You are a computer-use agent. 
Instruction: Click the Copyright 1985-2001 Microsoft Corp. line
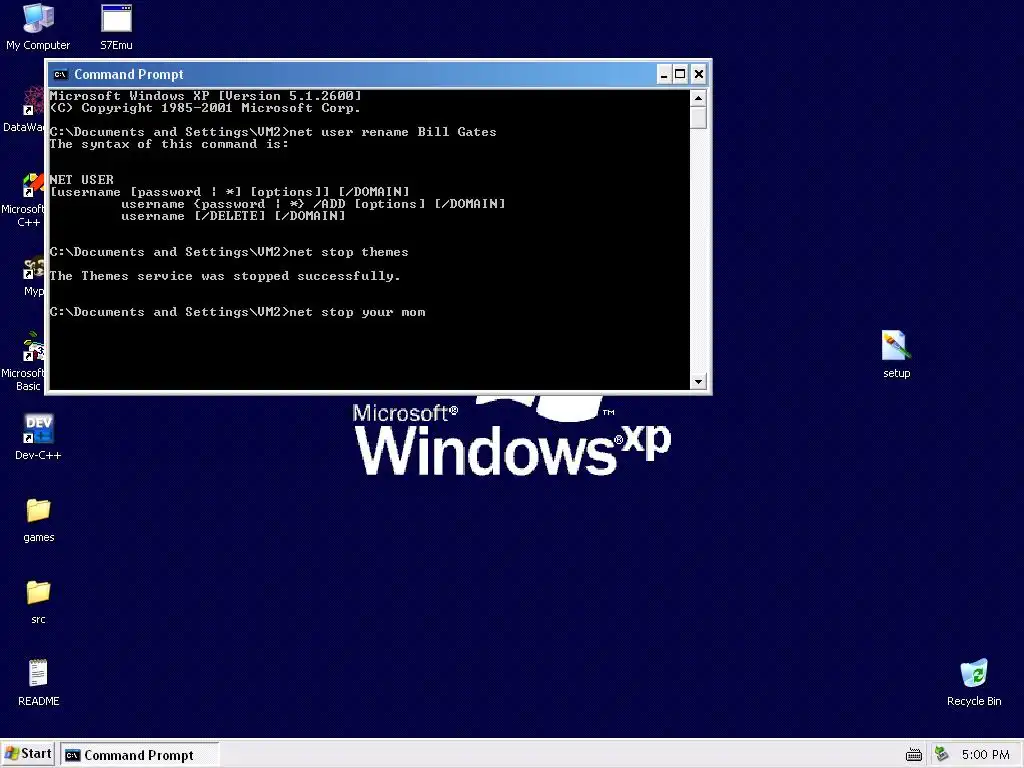click(205, 108)
